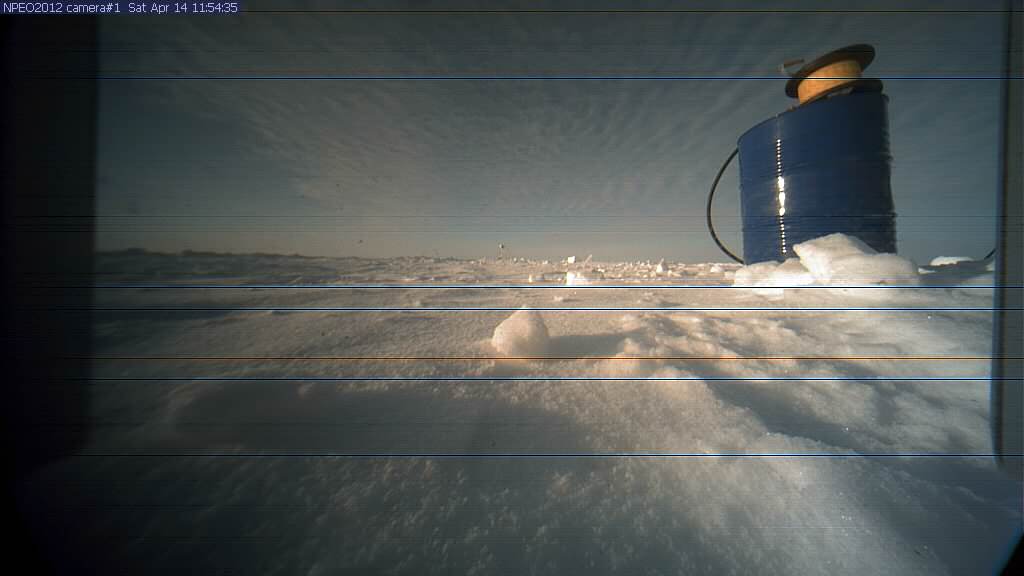
Task: Click the shadowed snow in the bottom foreground
Action: (400, 520)
